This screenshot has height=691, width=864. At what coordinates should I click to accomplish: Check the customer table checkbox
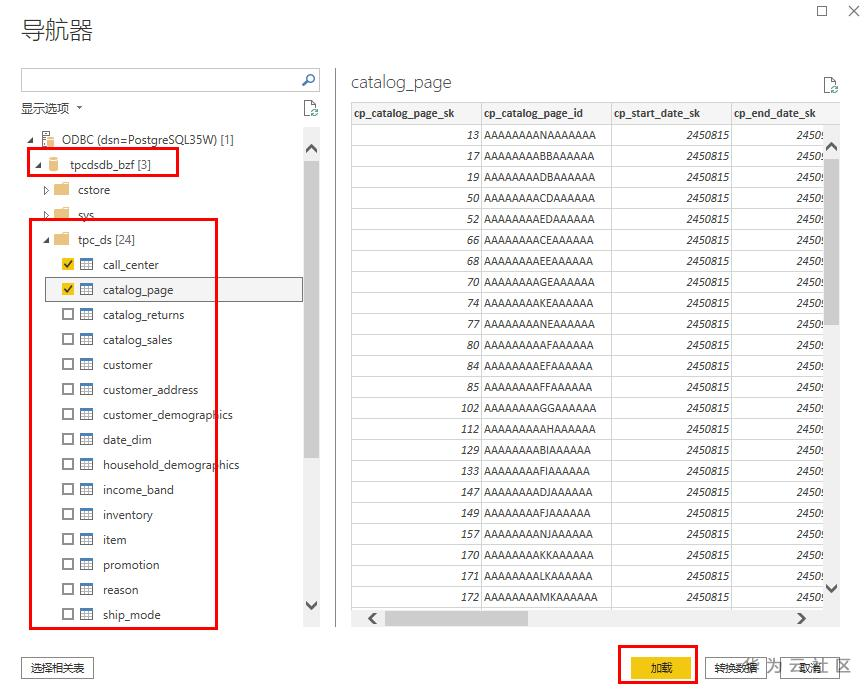68,364
